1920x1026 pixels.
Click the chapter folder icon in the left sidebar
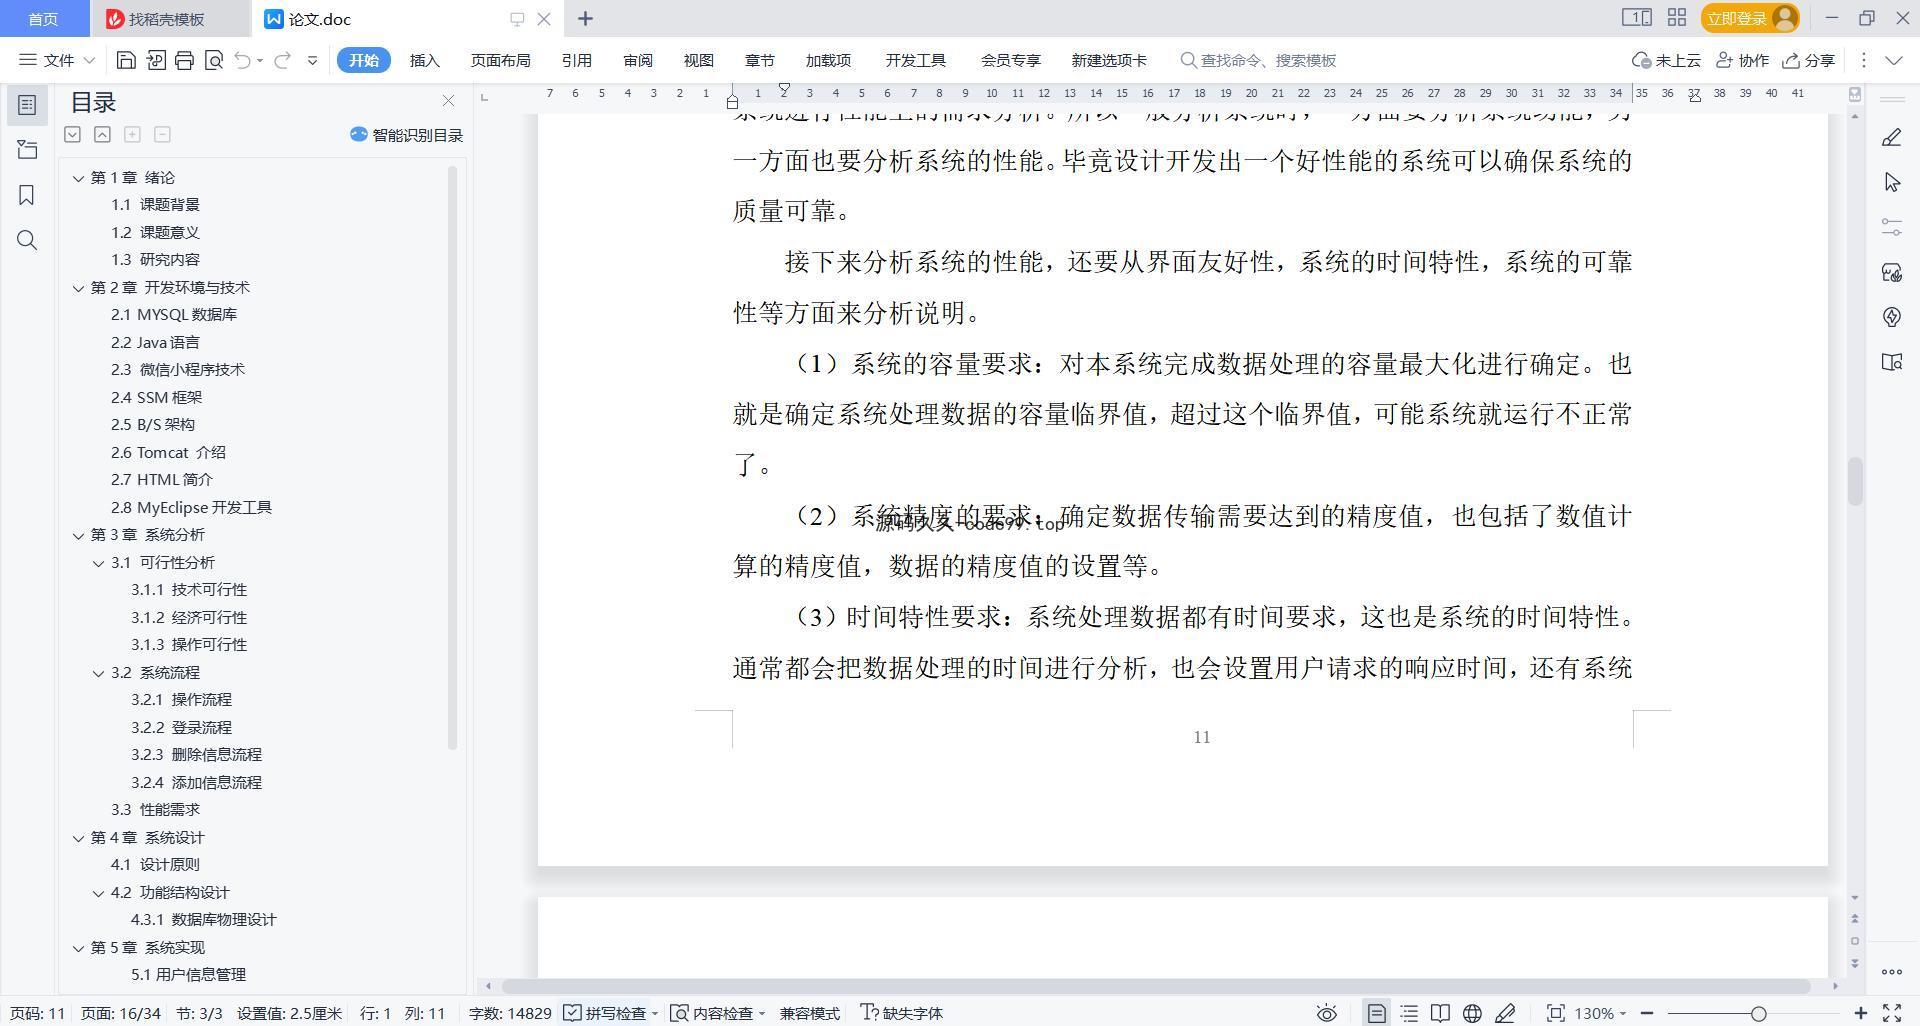[x=27, y=149]
